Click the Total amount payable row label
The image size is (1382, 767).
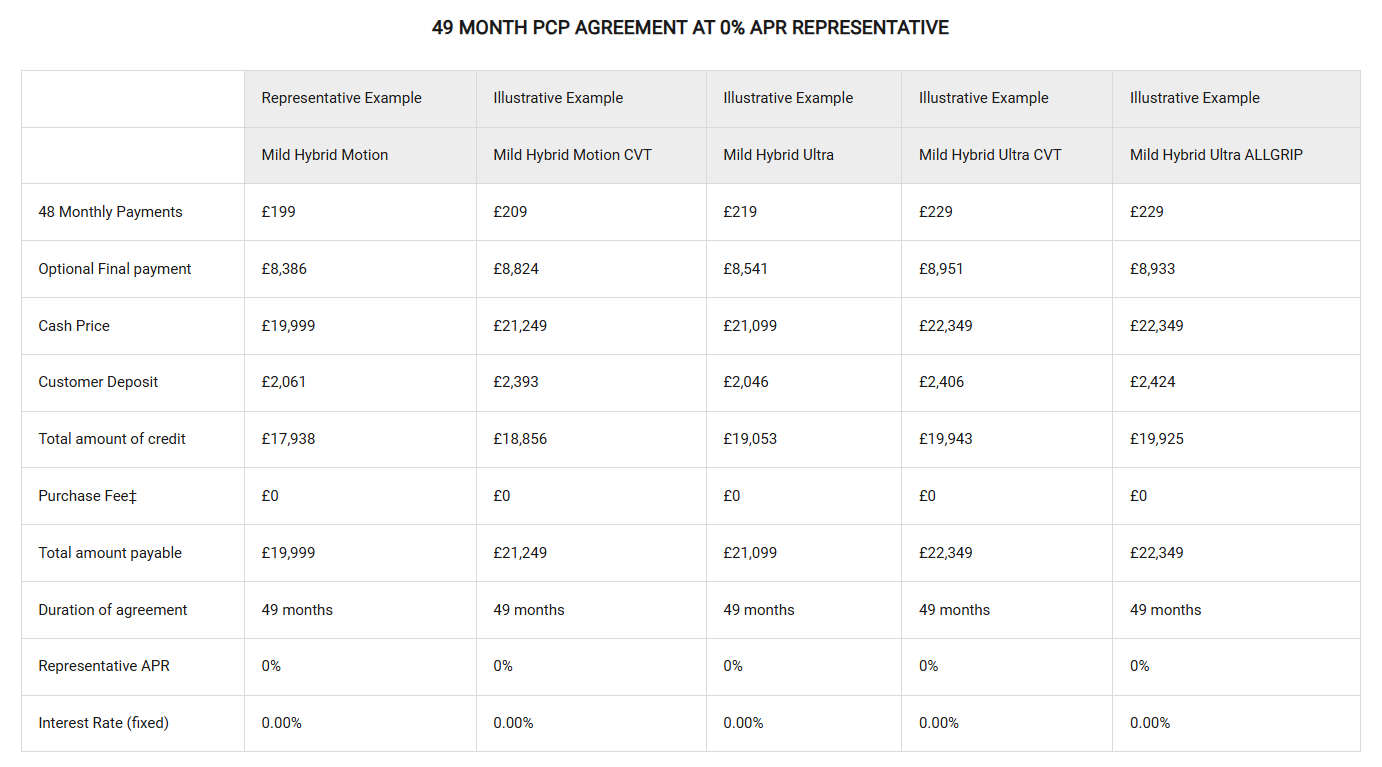pos(110,553)
